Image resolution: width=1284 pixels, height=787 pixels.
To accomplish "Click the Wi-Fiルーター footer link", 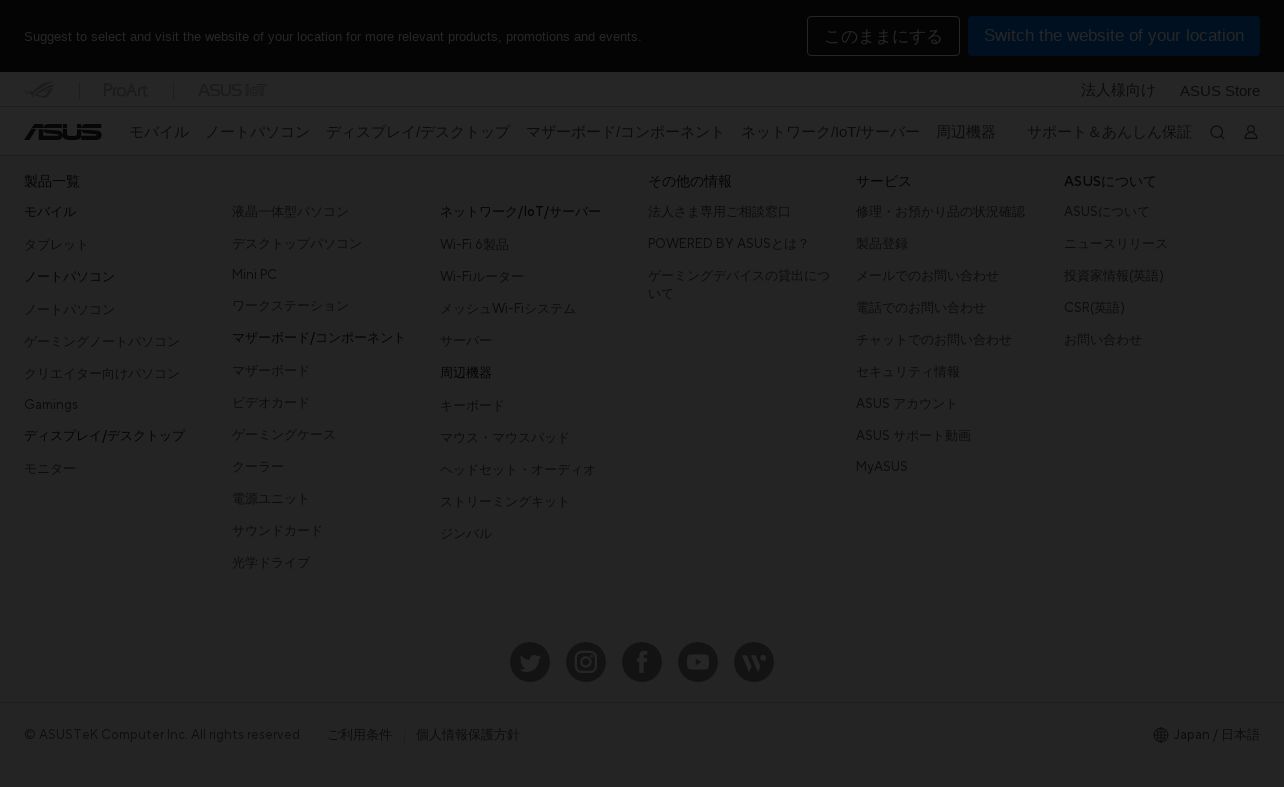I will [482, 277].
